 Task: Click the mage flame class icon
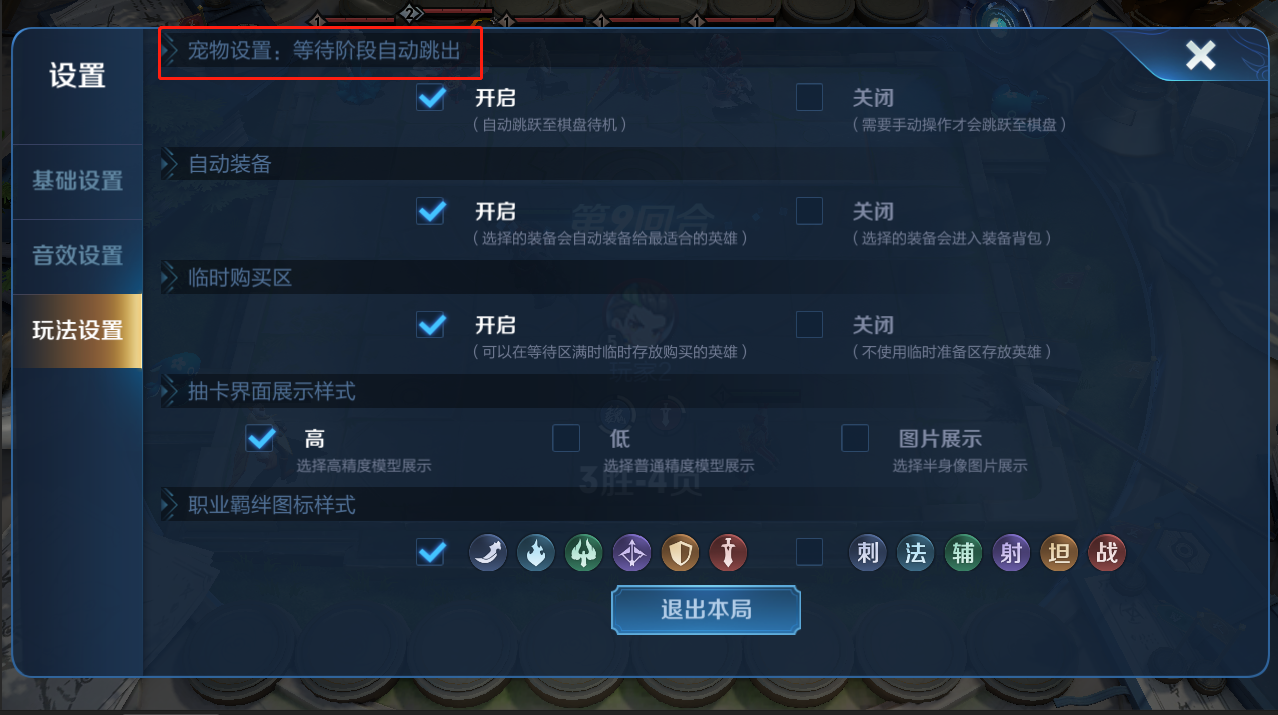[x=536, y=552]
